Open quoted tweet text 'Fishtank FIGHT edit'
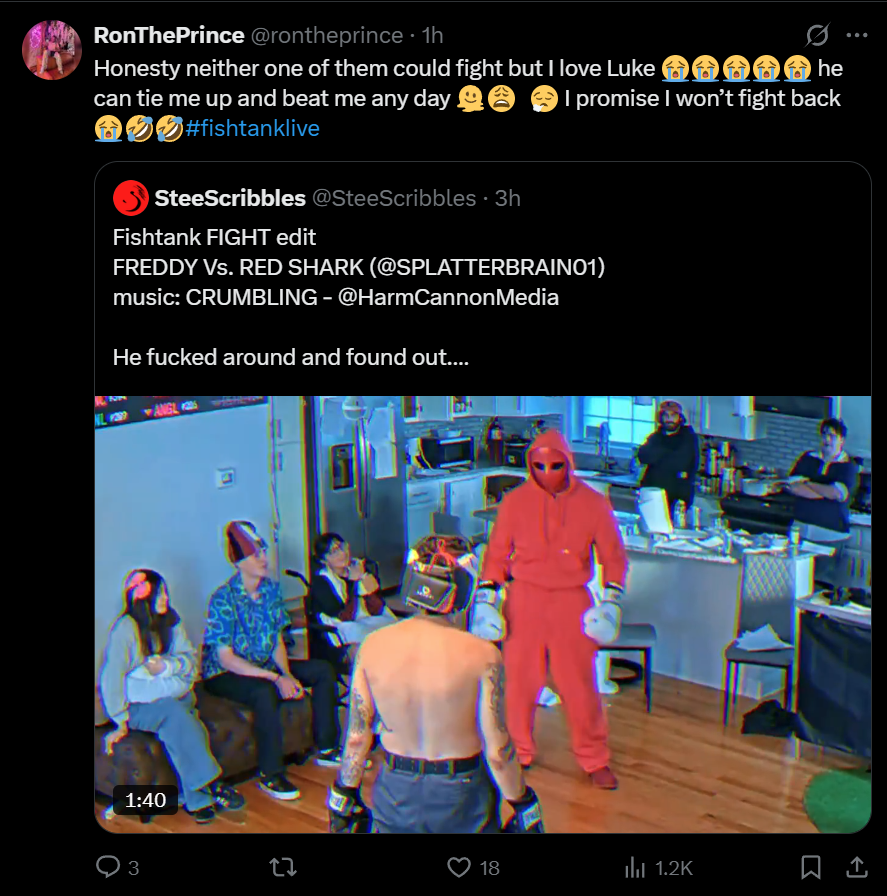This screenshot has width=887, height=896. click(214, 237)
